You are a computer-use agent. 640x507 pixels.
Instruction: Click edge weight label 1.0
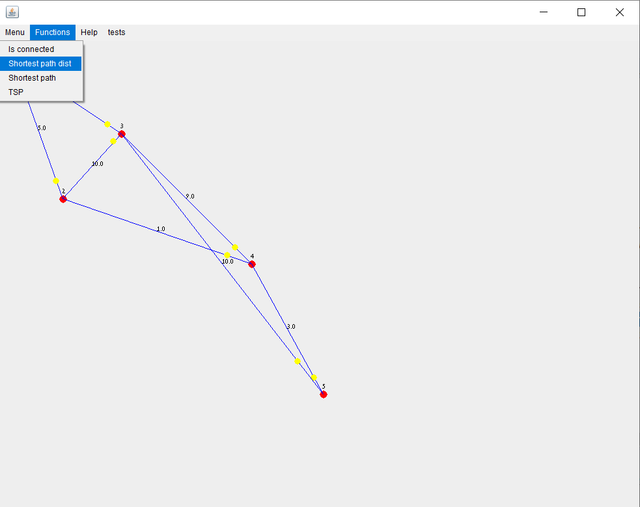pos(161,229)
